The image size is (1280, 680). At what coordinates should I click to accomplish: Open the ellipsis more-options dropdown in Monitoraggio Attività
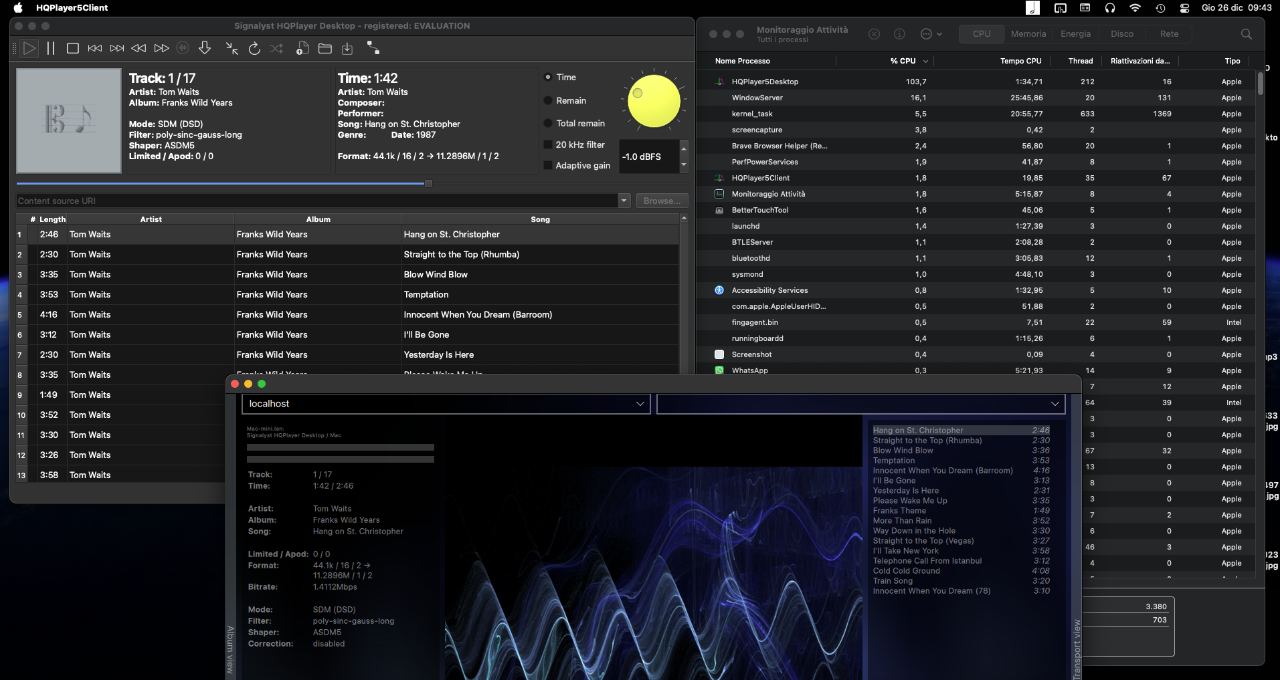(930, 34)
